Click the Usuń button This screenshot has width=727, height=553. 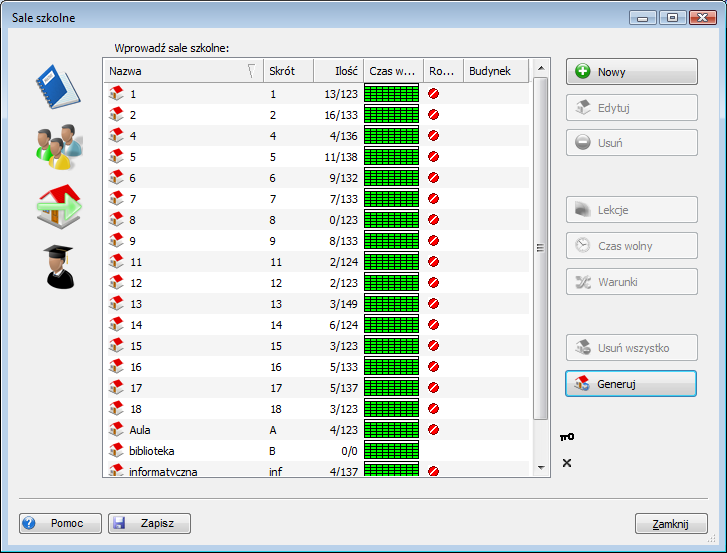pos(631,142)
